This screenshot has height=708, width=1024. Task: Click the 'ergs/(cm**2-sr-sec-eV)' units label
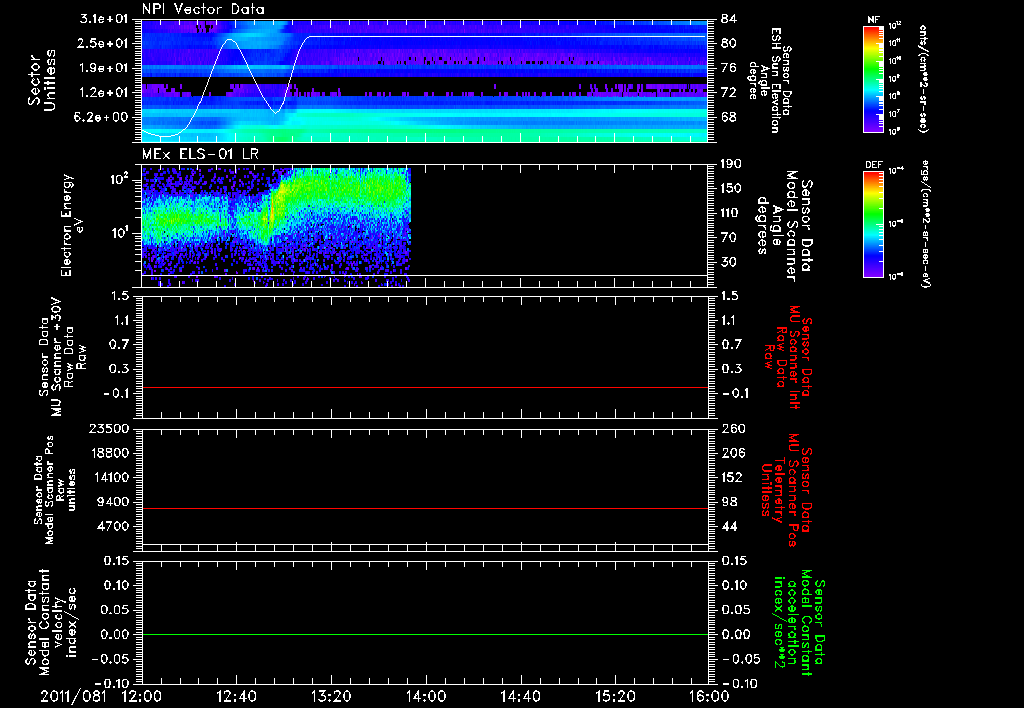[925, 224]
